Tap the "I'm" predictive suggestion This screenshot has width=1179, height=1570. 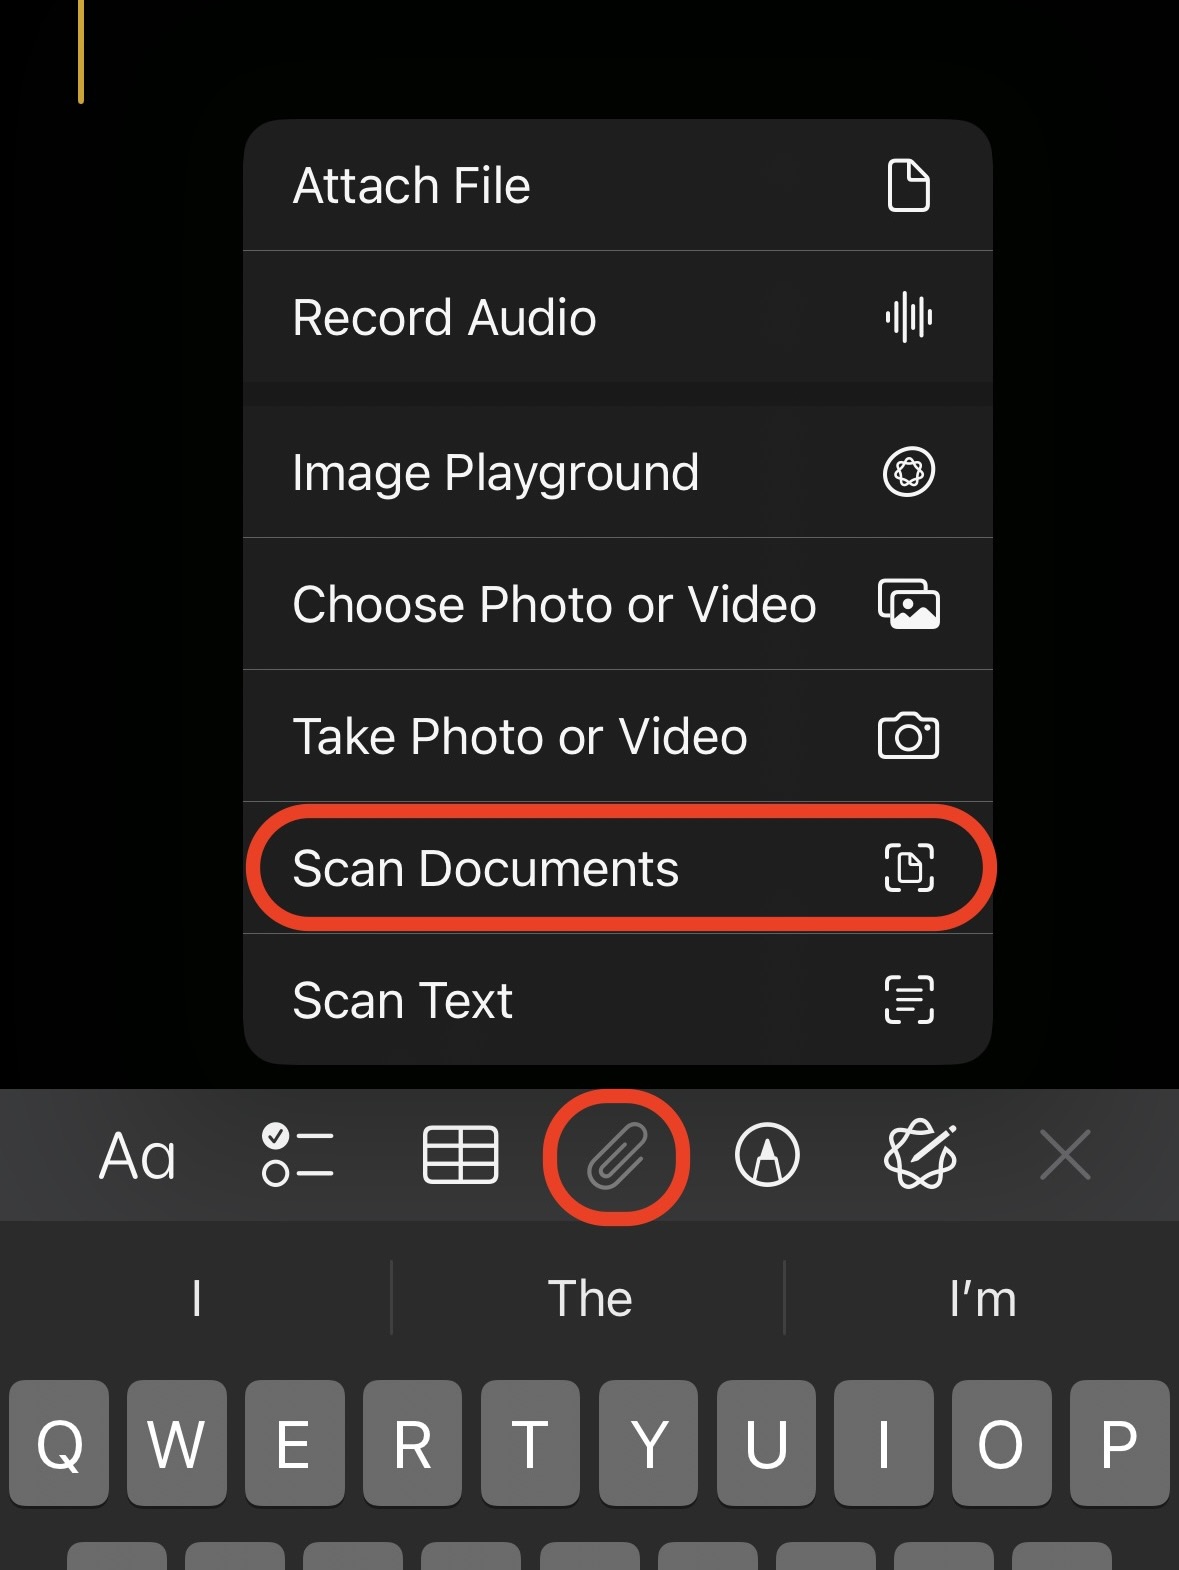point(982,1298)
